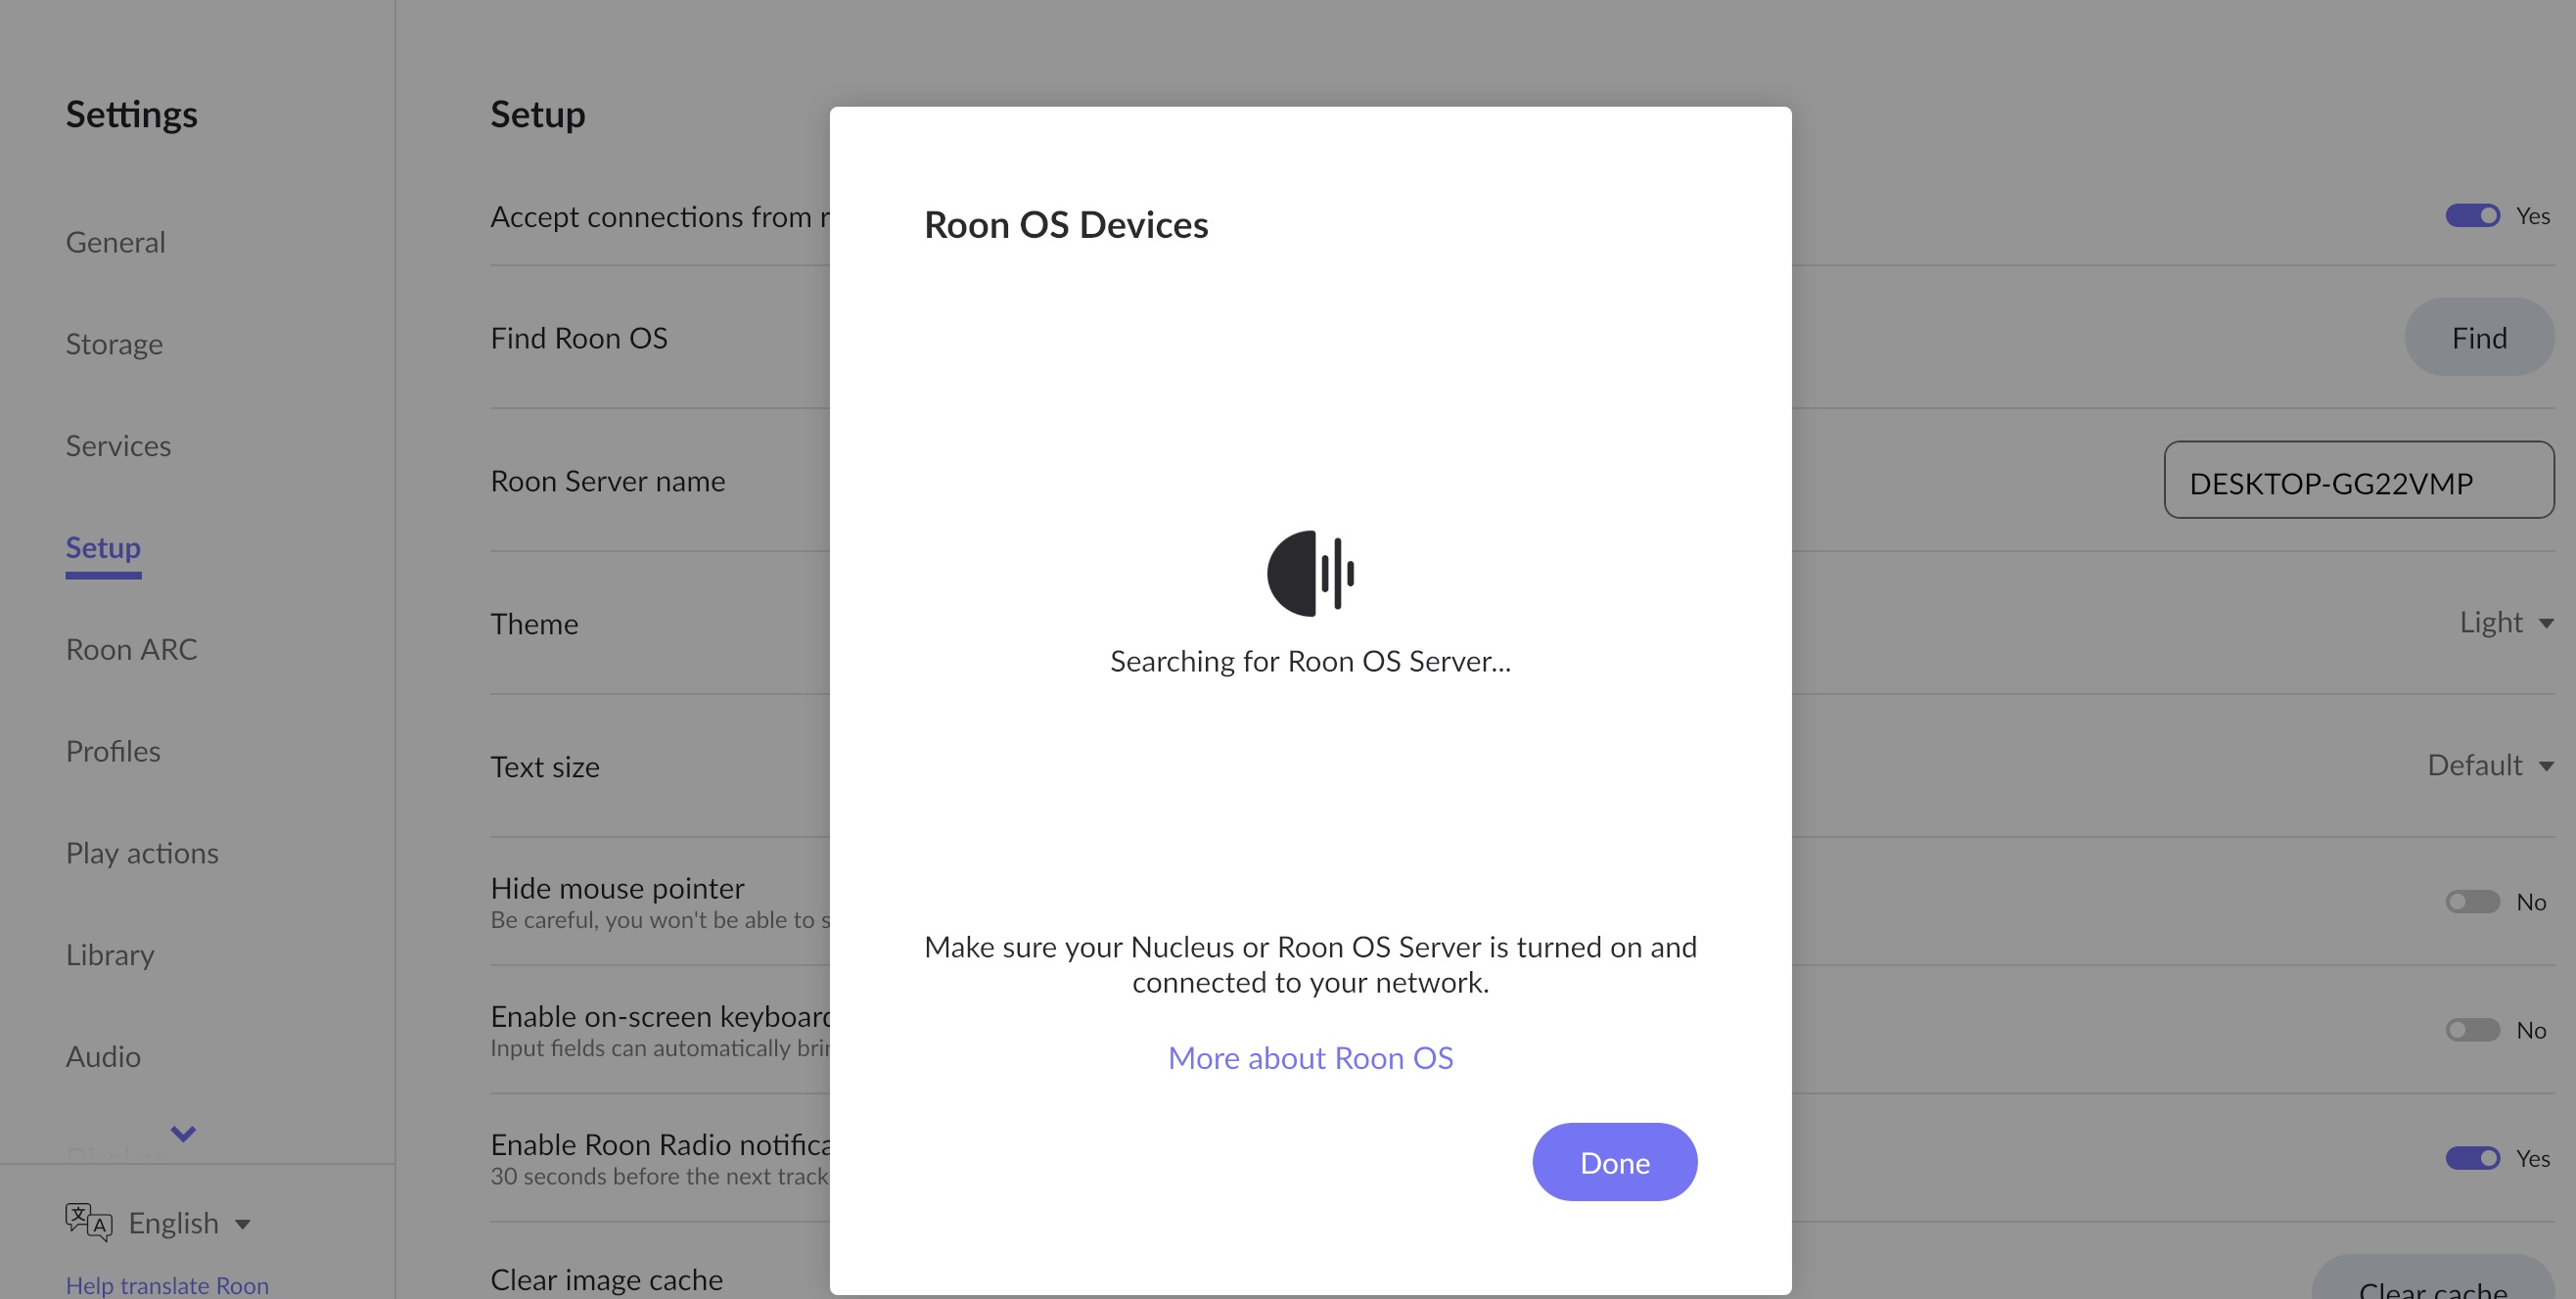Expand the collapsed sidebar section chevron
This screenshot has width=2576, height=1299.
[182, 1133]
